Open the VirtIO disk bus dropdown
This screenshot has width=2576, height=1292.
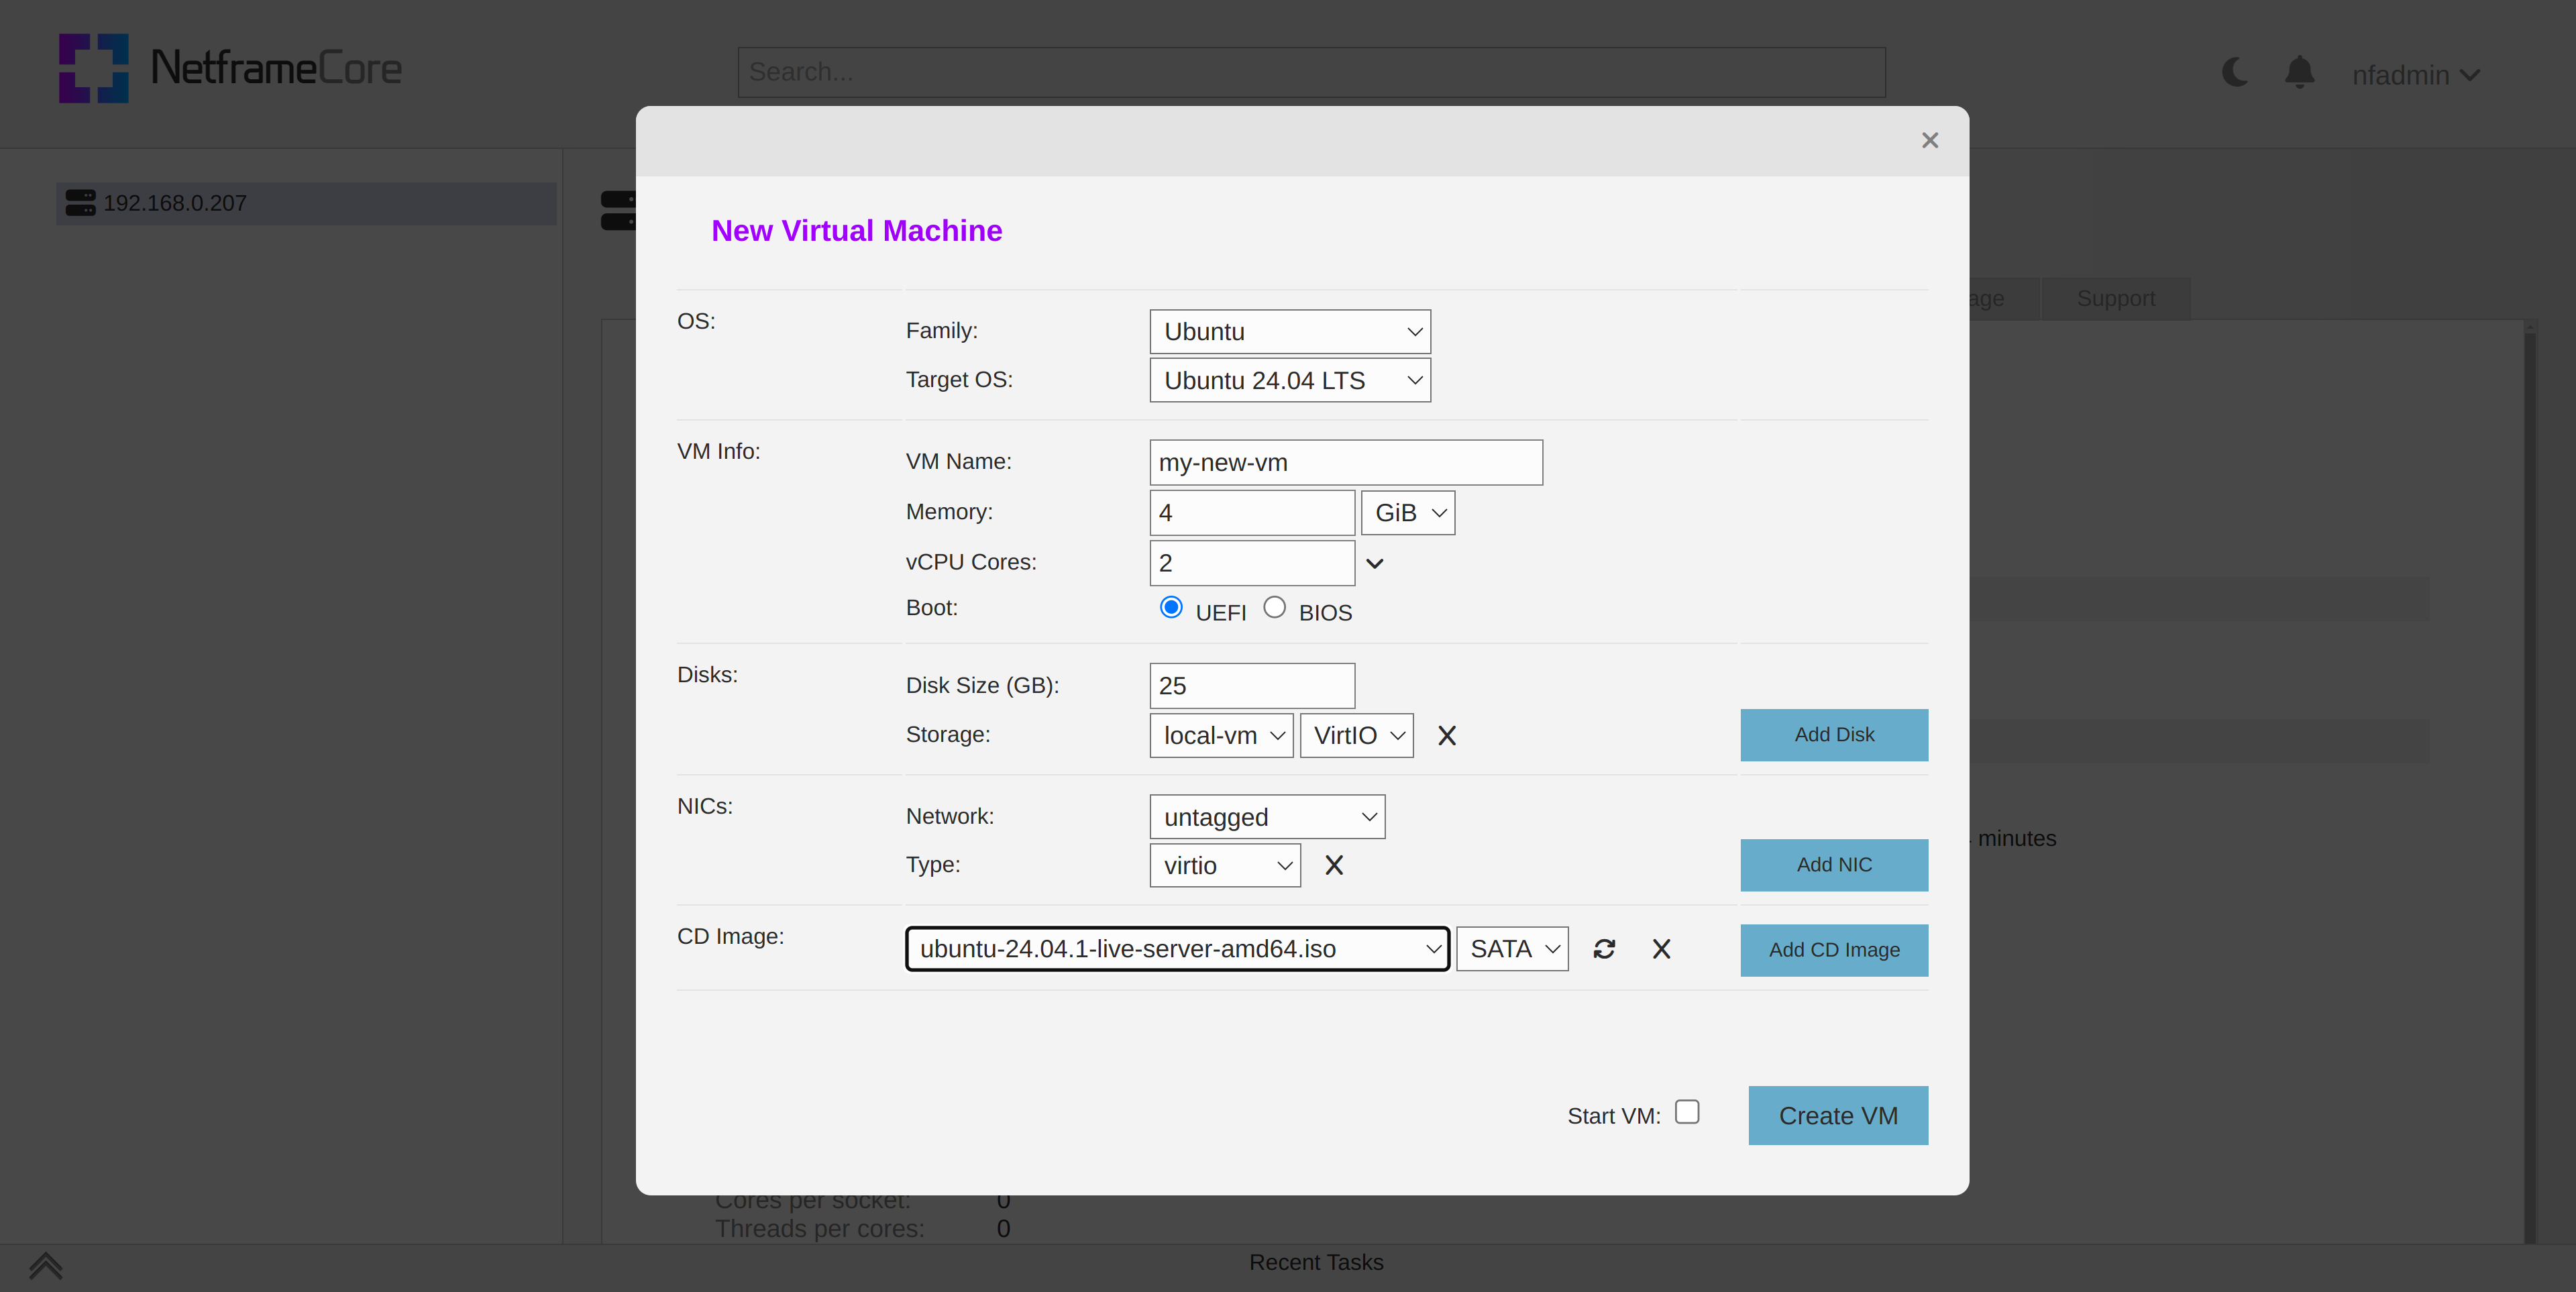[1357, 736]
